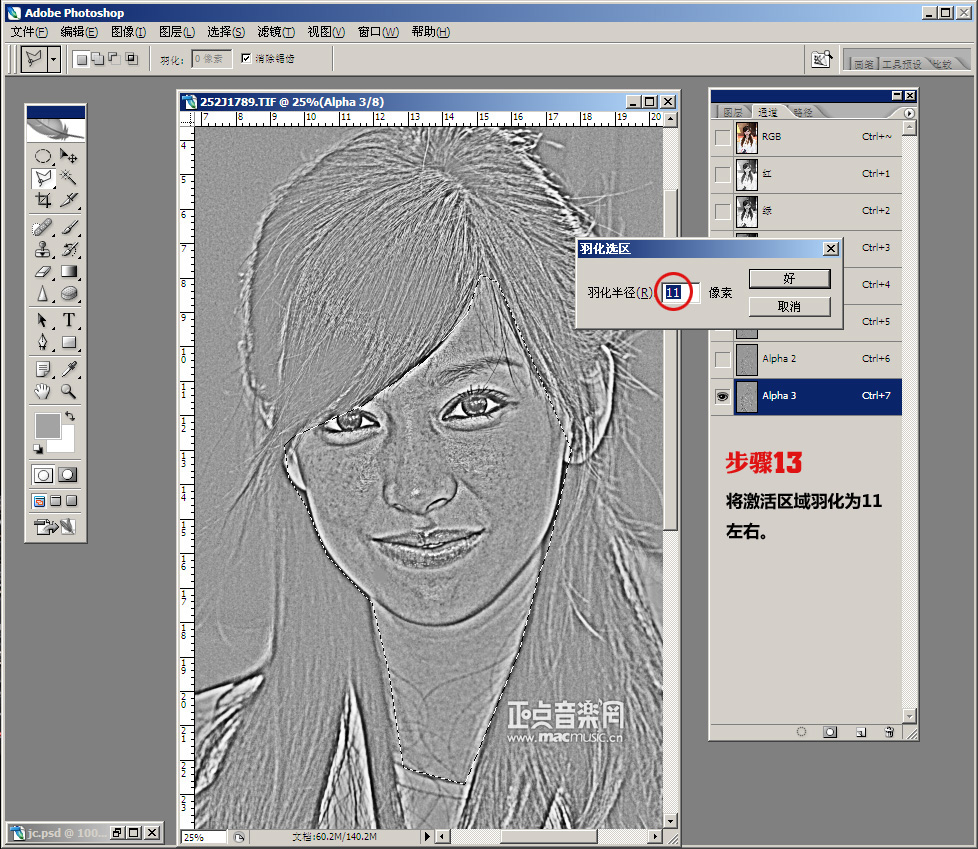Select the Eyedropper tool

click(x=69, y=369)
